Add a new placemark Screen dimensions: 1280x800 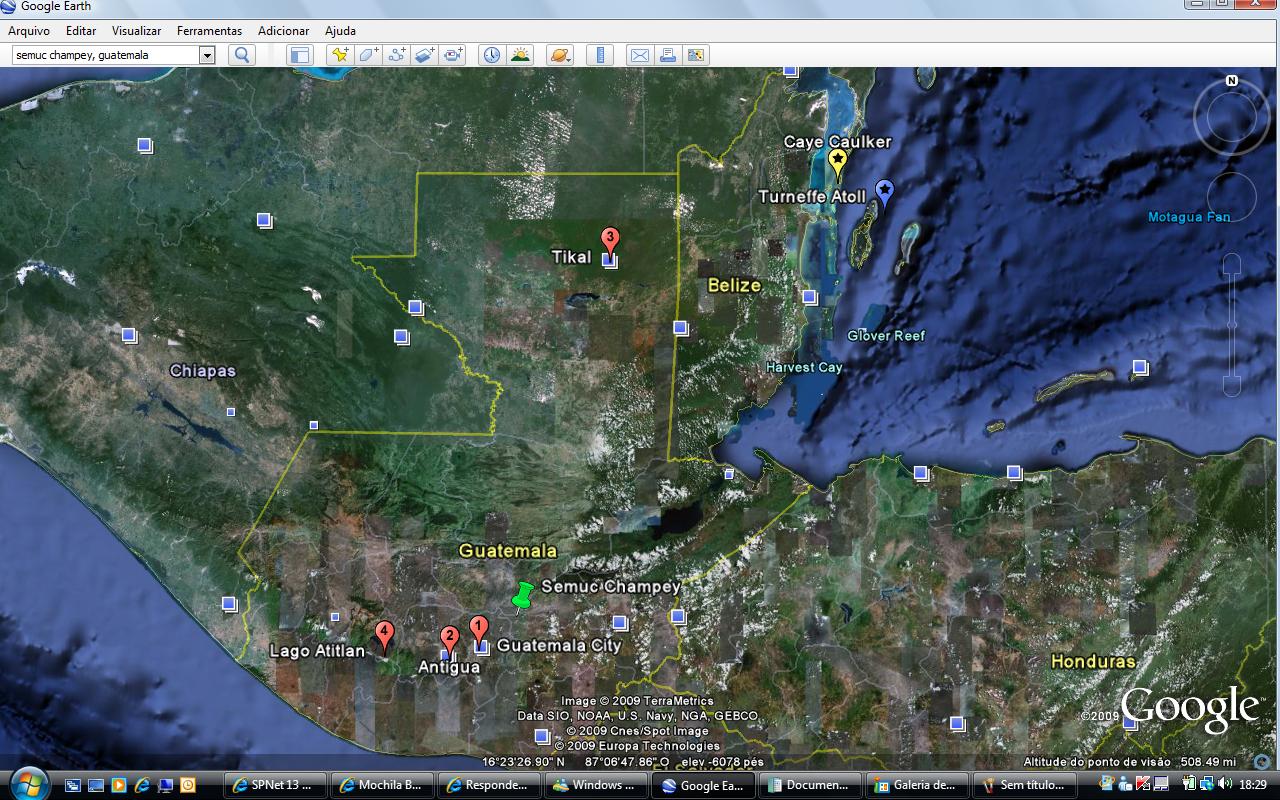pyautogui.click(x=340, y=55)
